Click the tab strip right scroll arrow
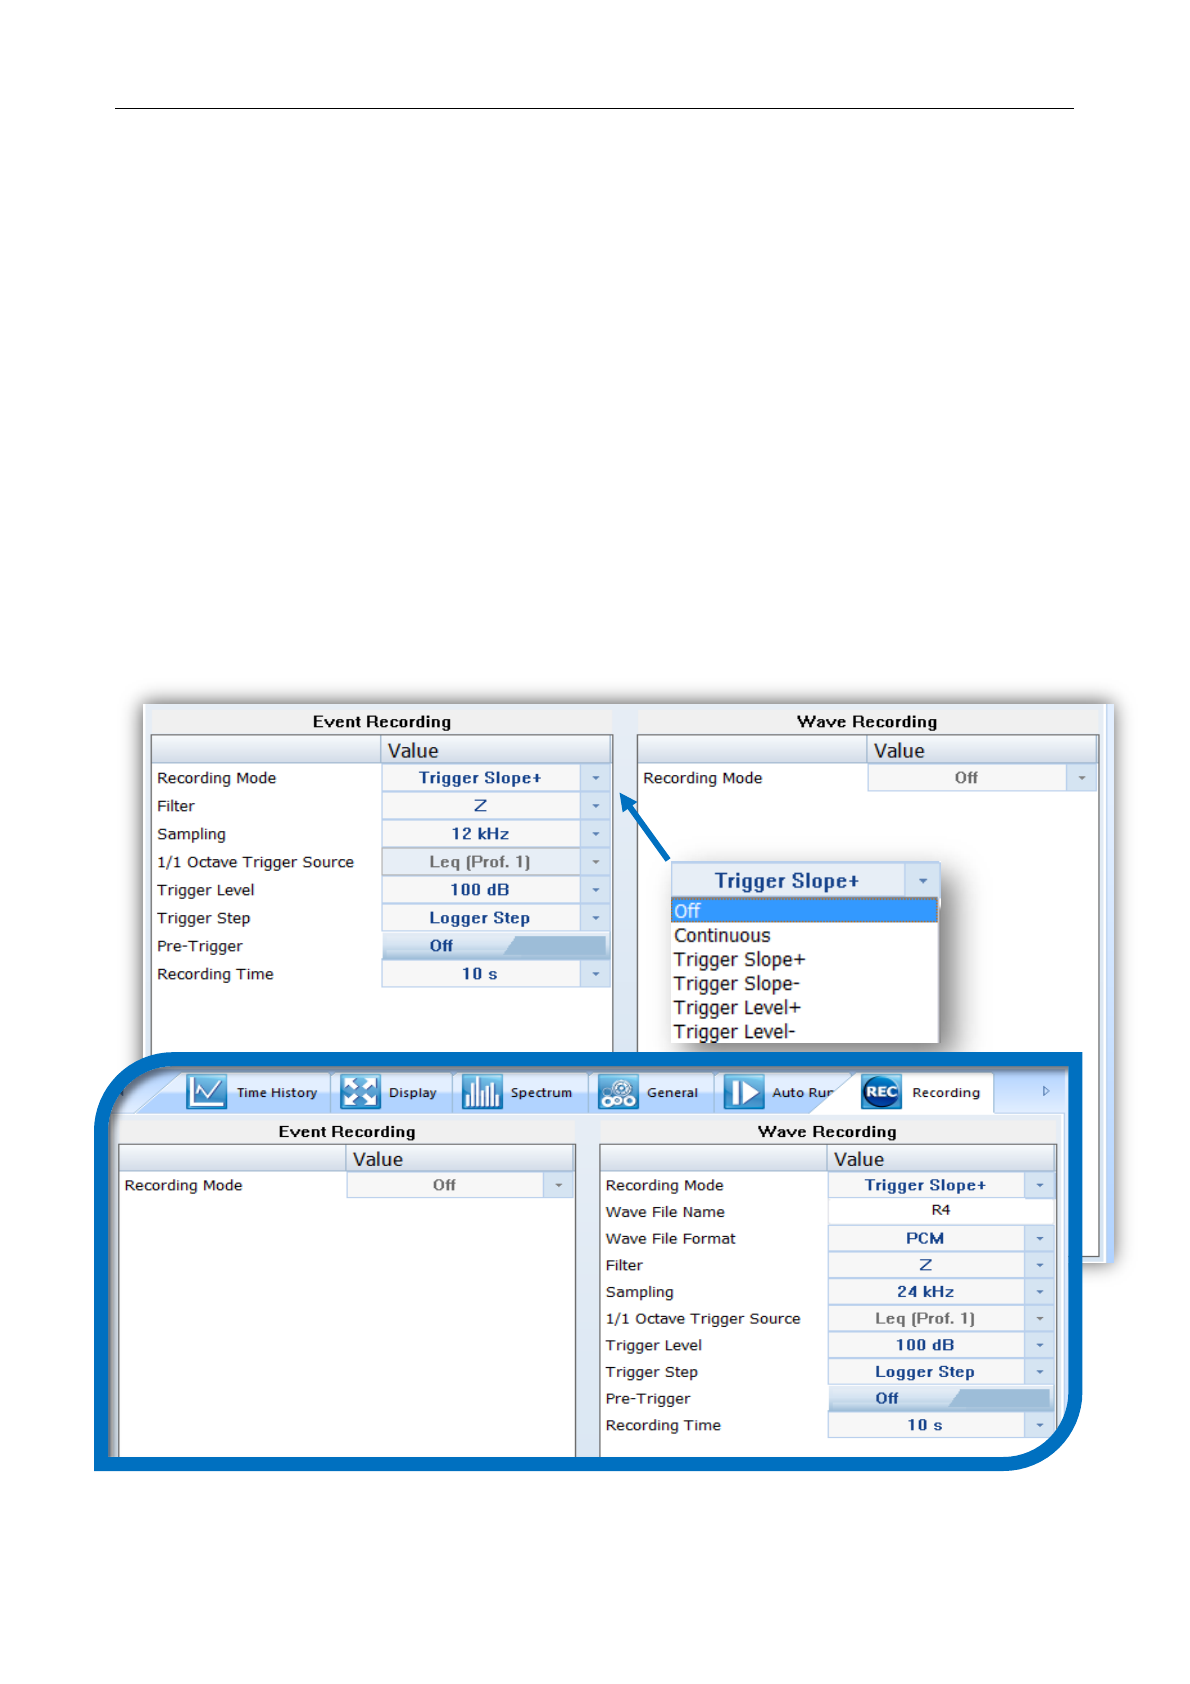The image size is (1190, 1684). [1046, 1091]
